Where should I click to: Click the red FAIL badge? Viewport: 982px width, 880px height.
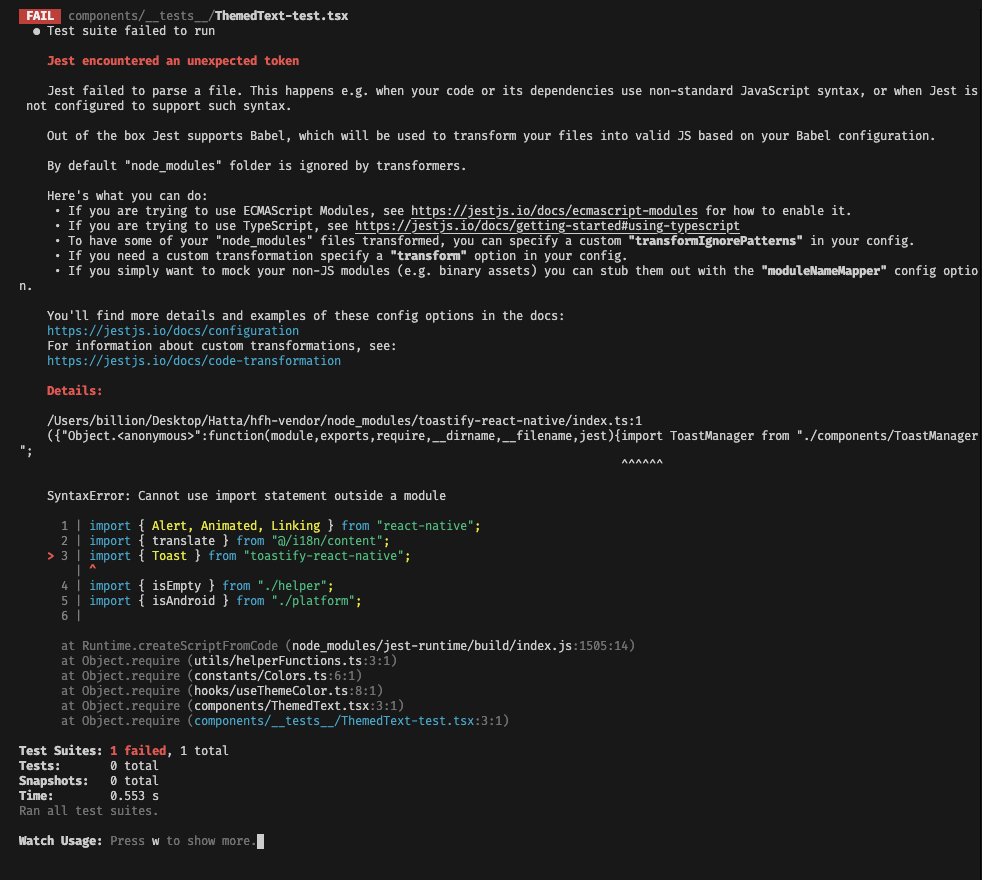(39, 16)
